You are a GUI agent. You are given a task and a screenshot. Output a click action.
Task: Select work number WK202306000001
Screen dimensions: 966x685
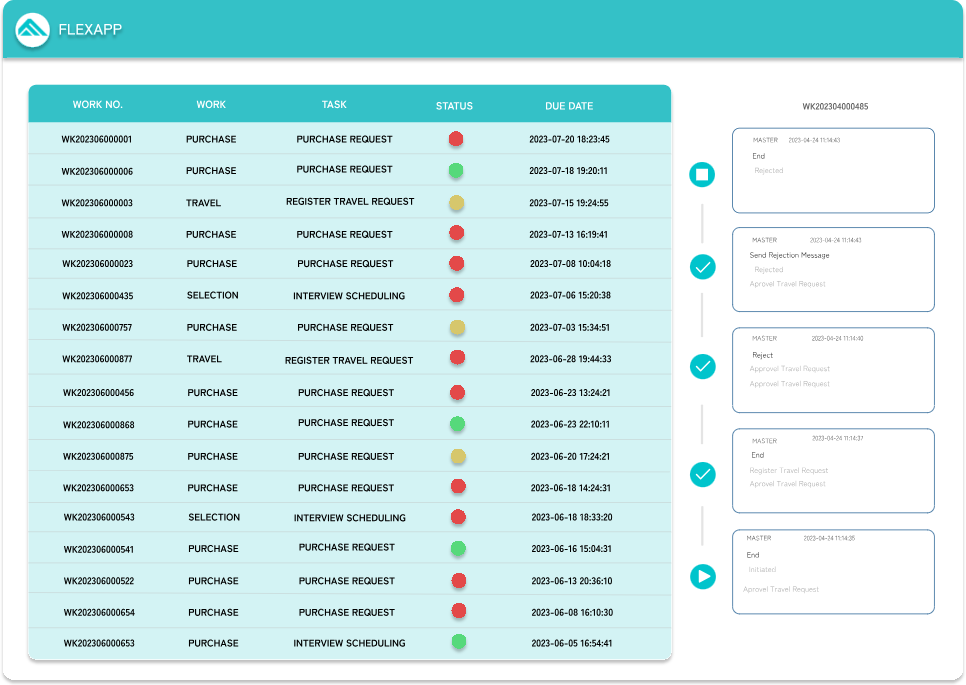97,139
